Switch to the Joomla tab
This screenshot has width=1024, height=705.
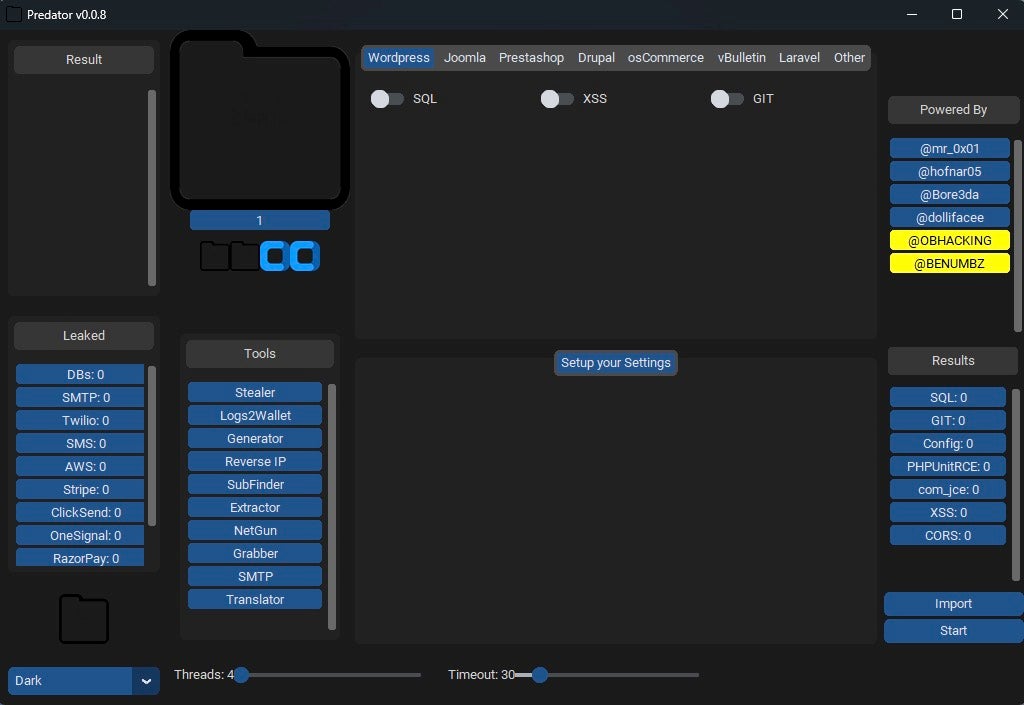[x=465, y=58]
